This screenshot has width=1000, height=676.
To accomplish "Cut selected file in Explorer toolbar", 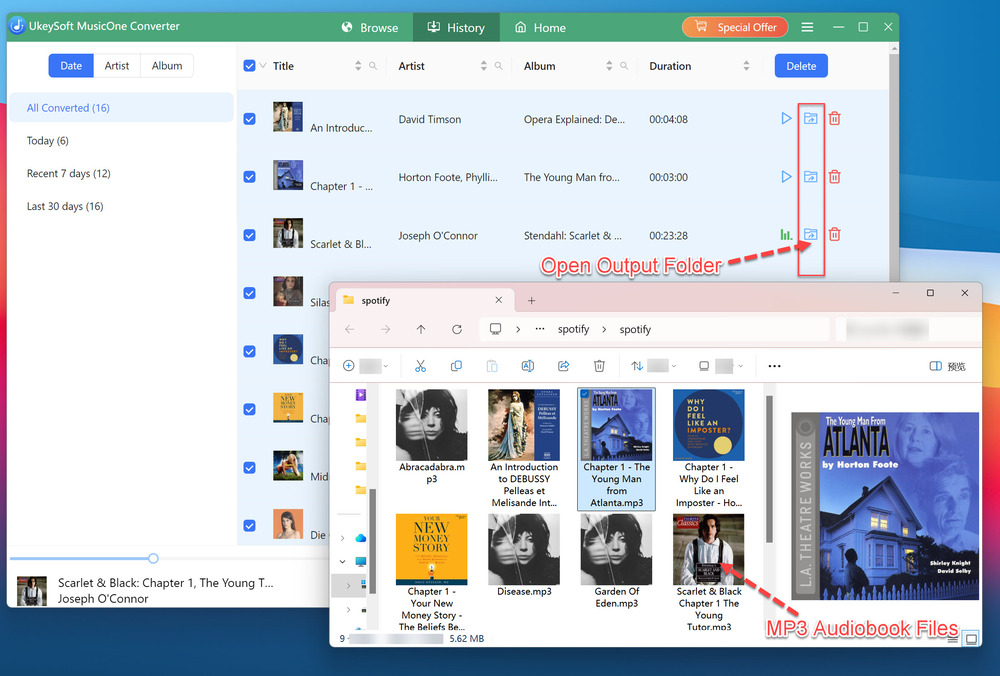I will click(x=420, y=366).
